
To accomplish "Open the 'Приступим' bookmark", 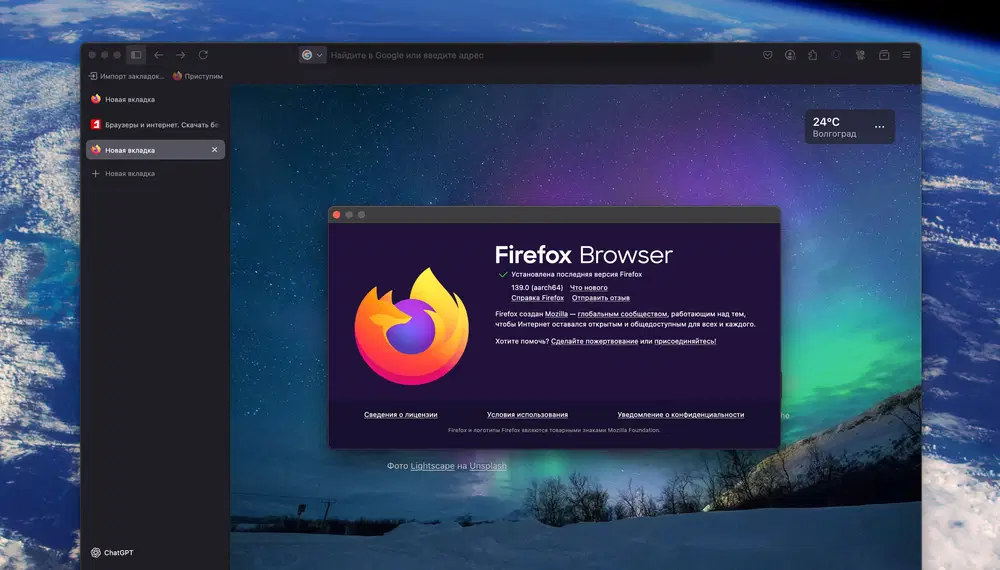I will (x=198, y=76).
